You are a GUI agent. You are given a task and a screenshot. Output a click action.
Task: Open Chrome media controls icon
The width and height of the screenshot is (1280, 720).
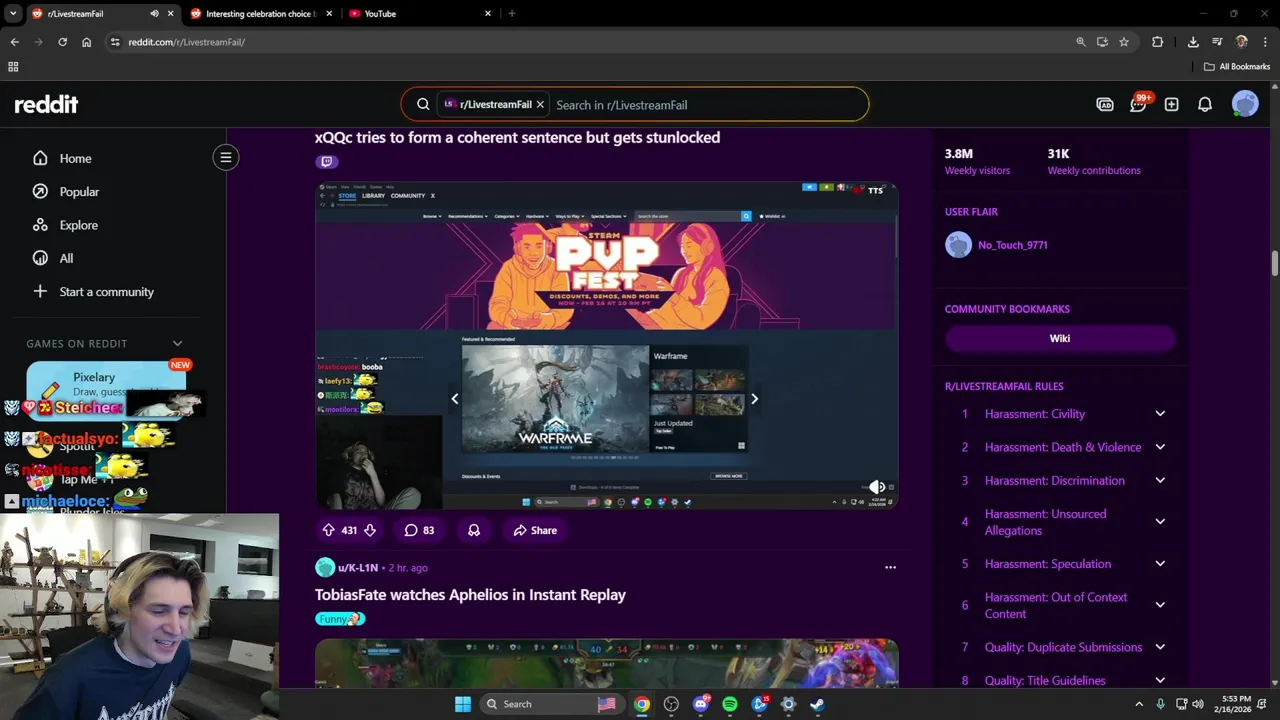(1217, 42)
